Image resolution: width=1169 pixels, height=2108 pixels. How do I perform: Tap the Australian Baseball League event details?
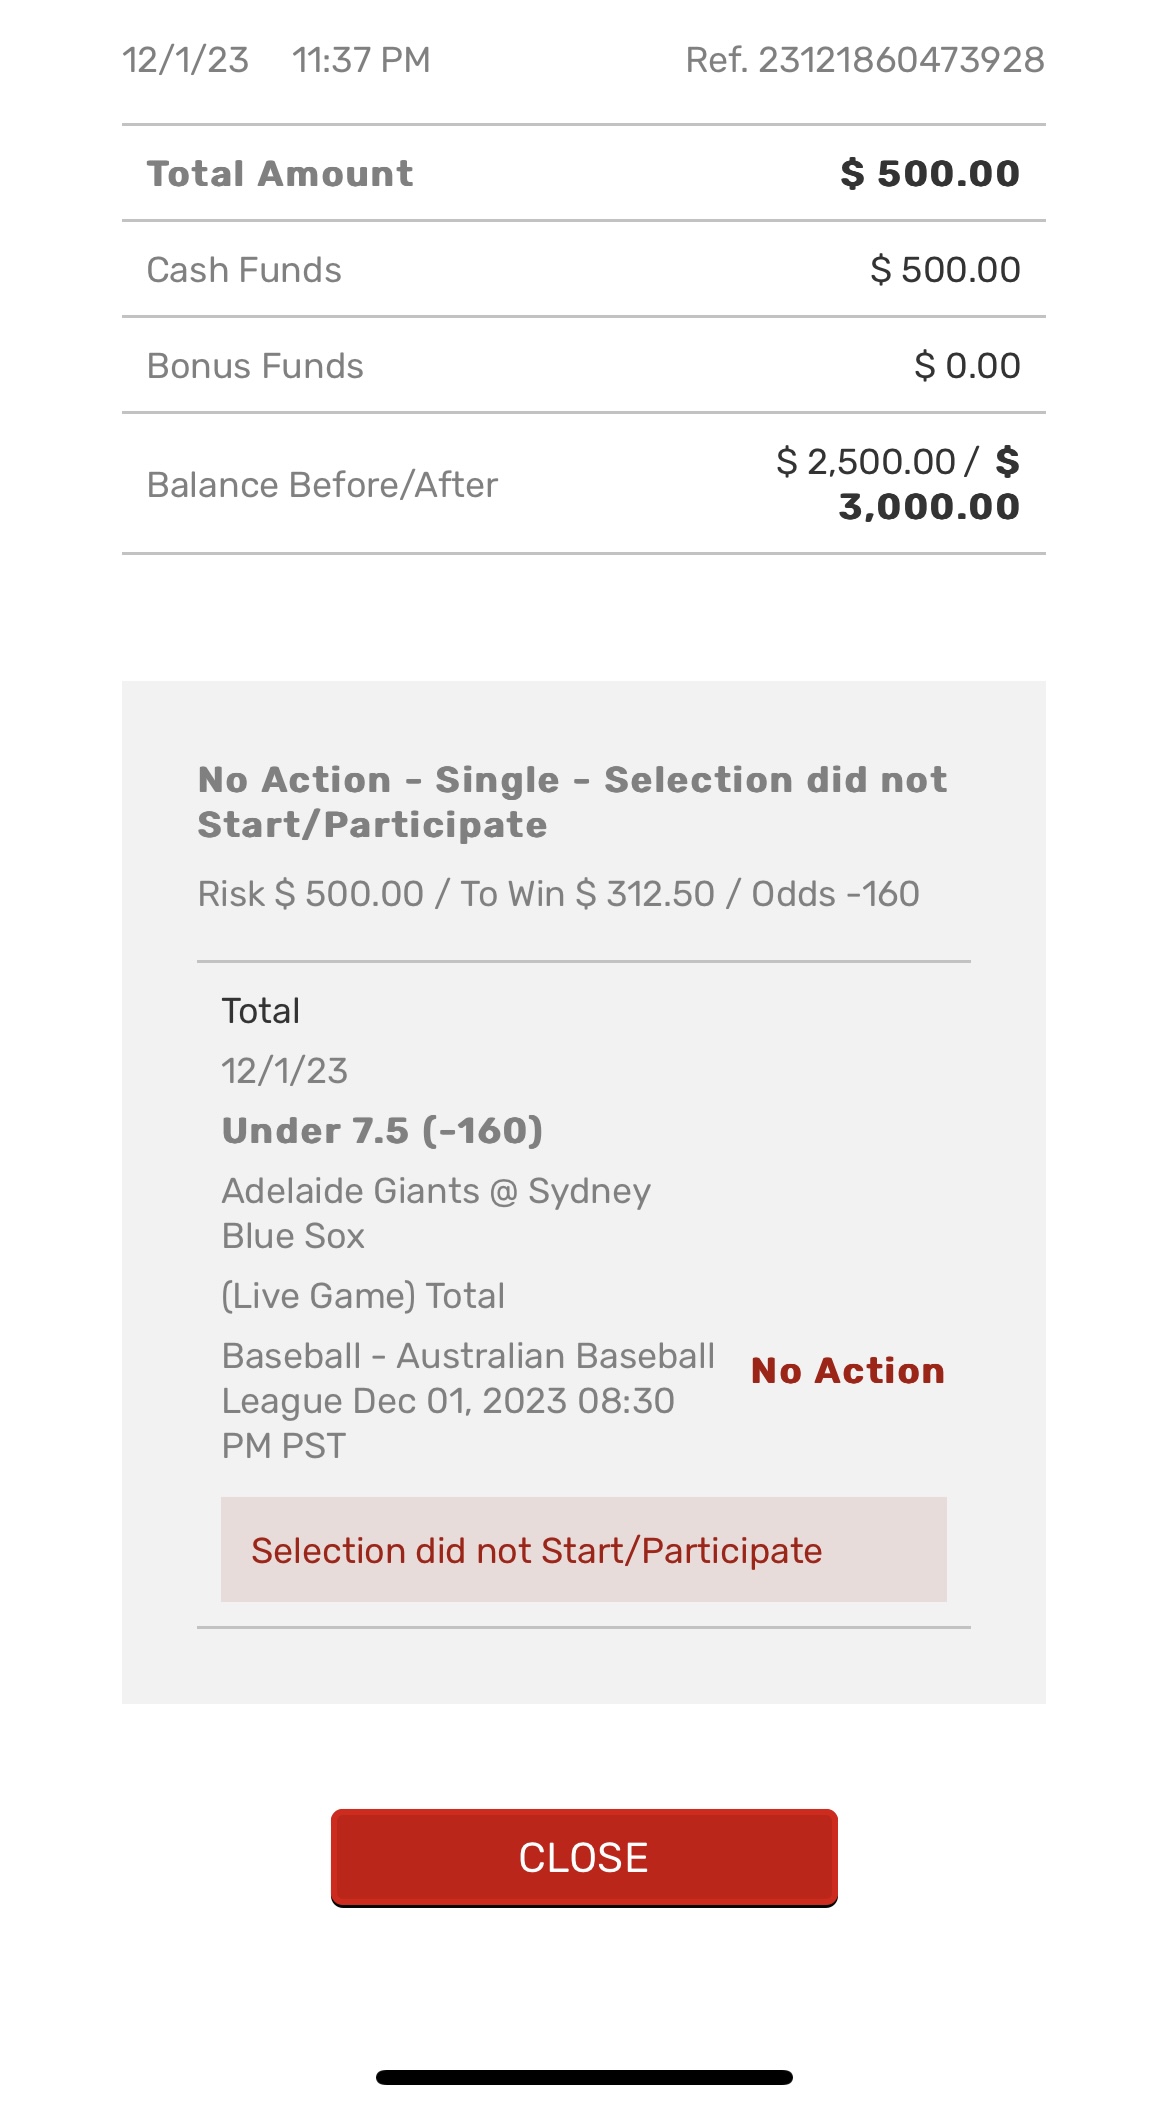click(x=467, y=1400)
